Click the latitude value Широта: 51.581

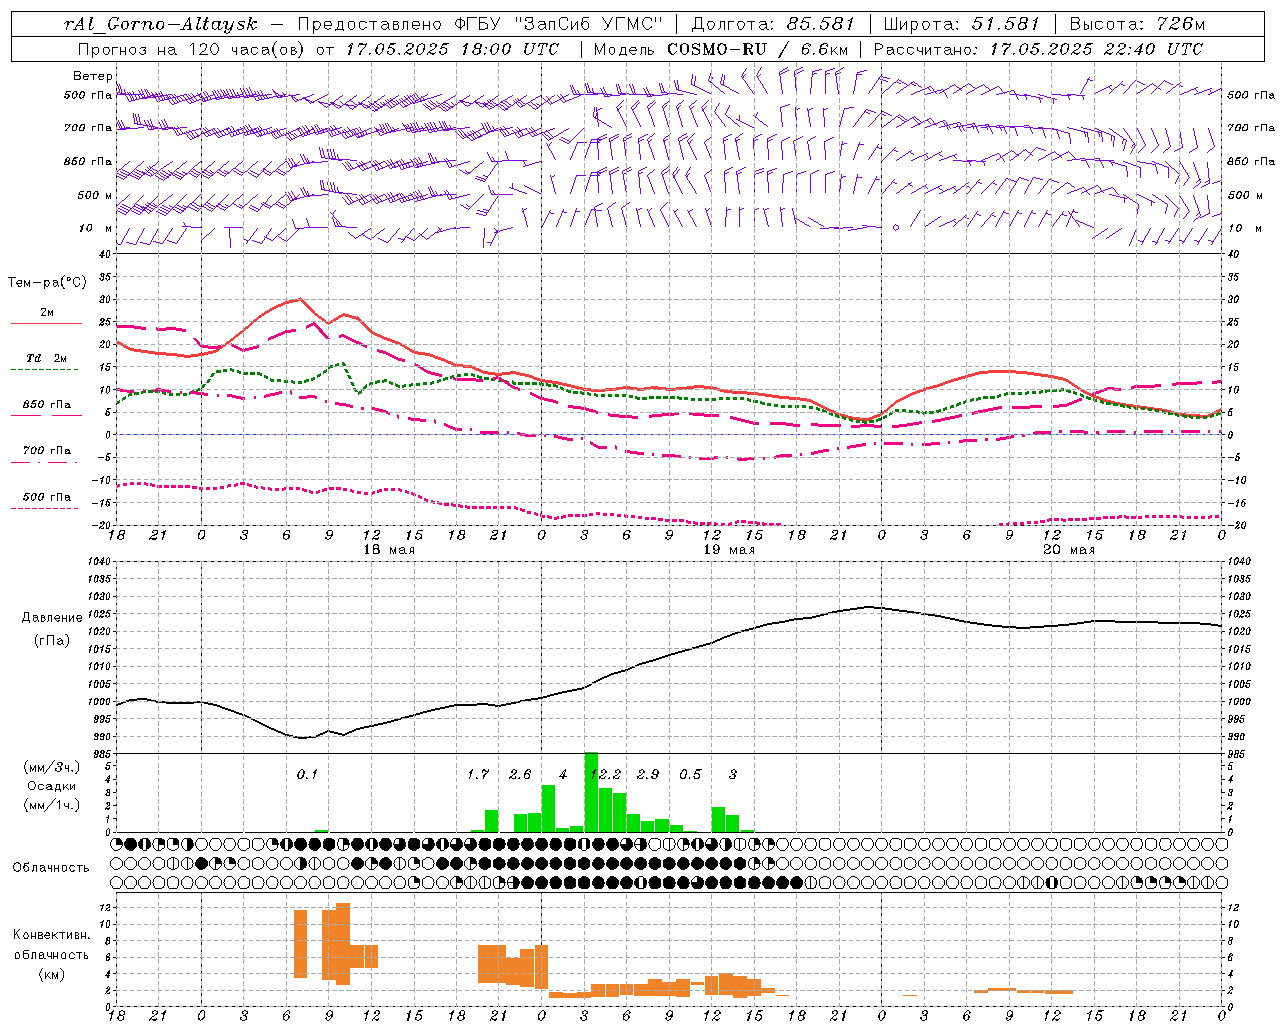point(962,24)
